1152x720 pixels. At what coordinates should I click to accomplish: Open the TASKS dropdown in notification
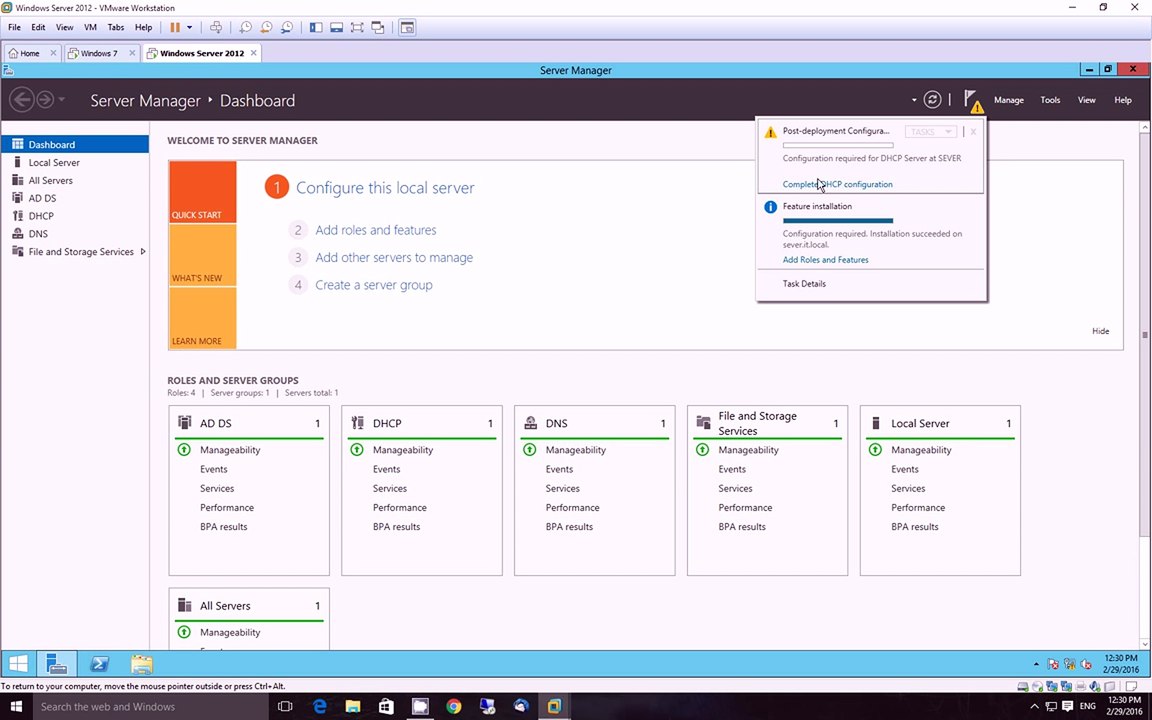931,132
